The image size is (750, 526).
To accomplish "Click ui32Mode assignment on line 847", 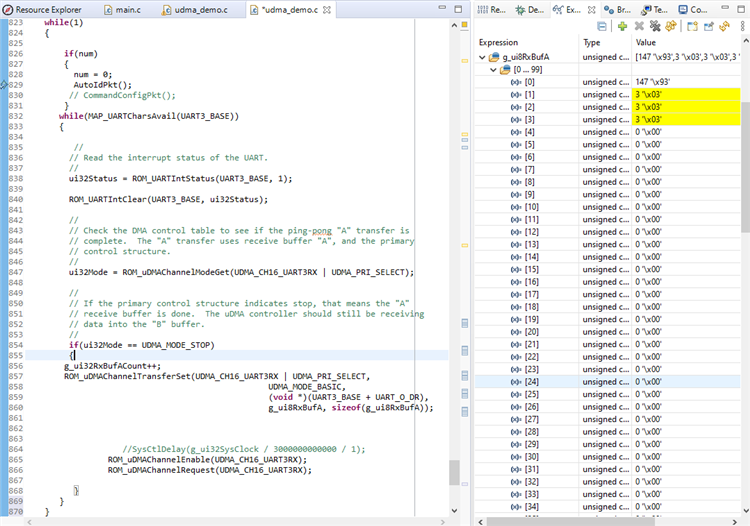I will [241, 272].
